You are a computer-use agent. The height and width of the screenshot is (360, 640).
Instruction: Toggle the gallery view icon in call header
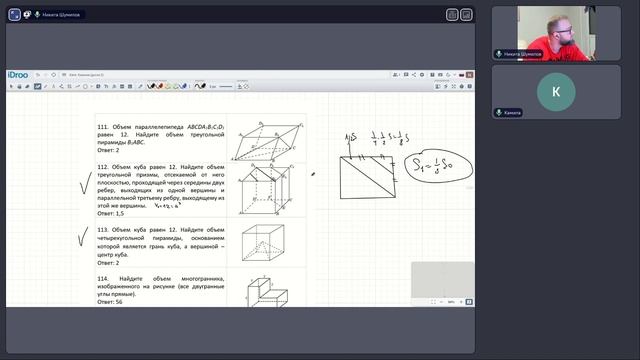[x=466, y=15]
